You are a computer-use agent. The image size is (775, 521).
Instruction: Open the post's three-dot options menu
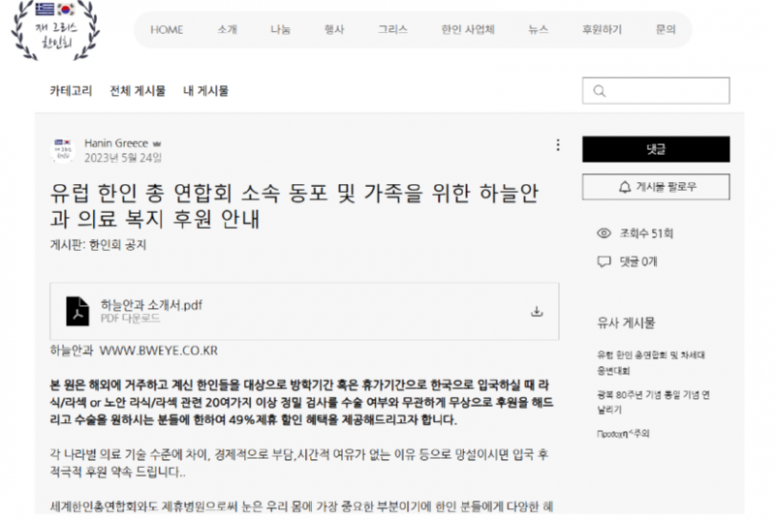(x=557, y=145)
